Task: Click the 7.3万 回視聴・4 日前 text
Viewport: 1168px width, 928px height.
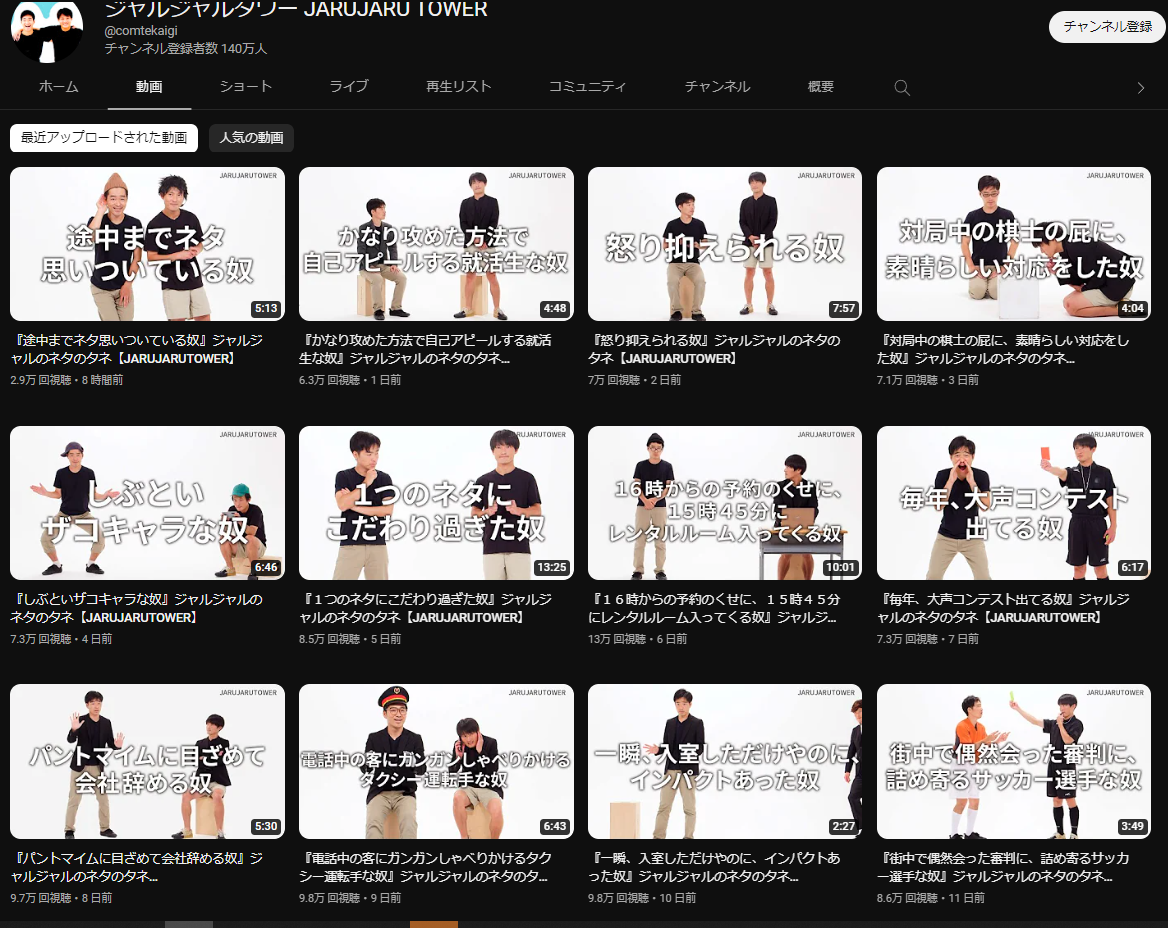Action: coord(61,639)
